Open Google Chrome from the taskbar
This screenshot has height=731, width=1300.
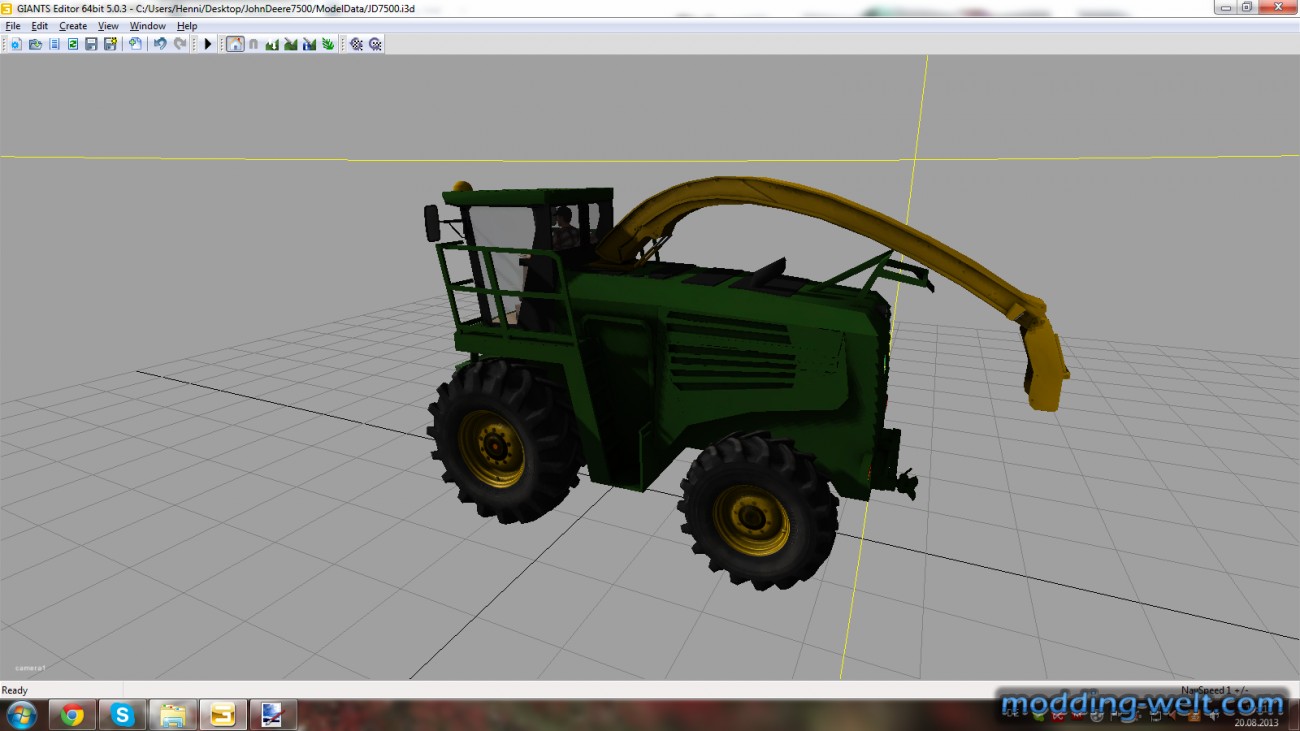(x=72, y=715)
